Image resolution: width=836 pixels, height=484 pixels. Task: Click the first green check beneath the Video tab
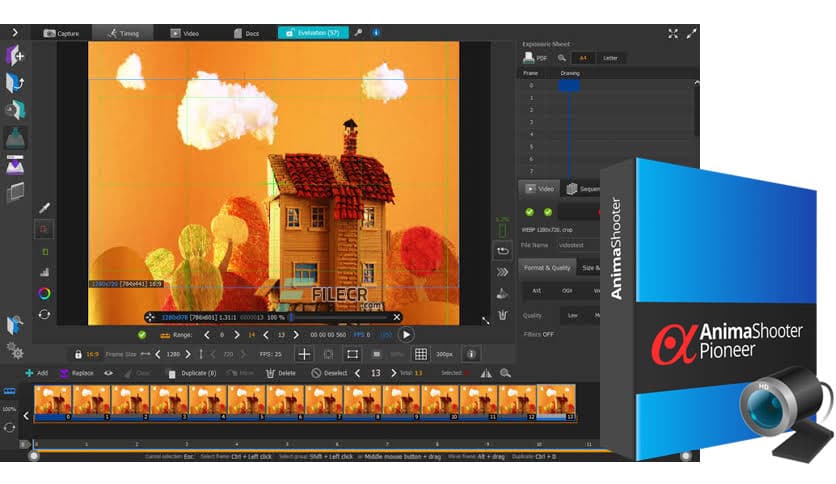click(x=529, y=212)
